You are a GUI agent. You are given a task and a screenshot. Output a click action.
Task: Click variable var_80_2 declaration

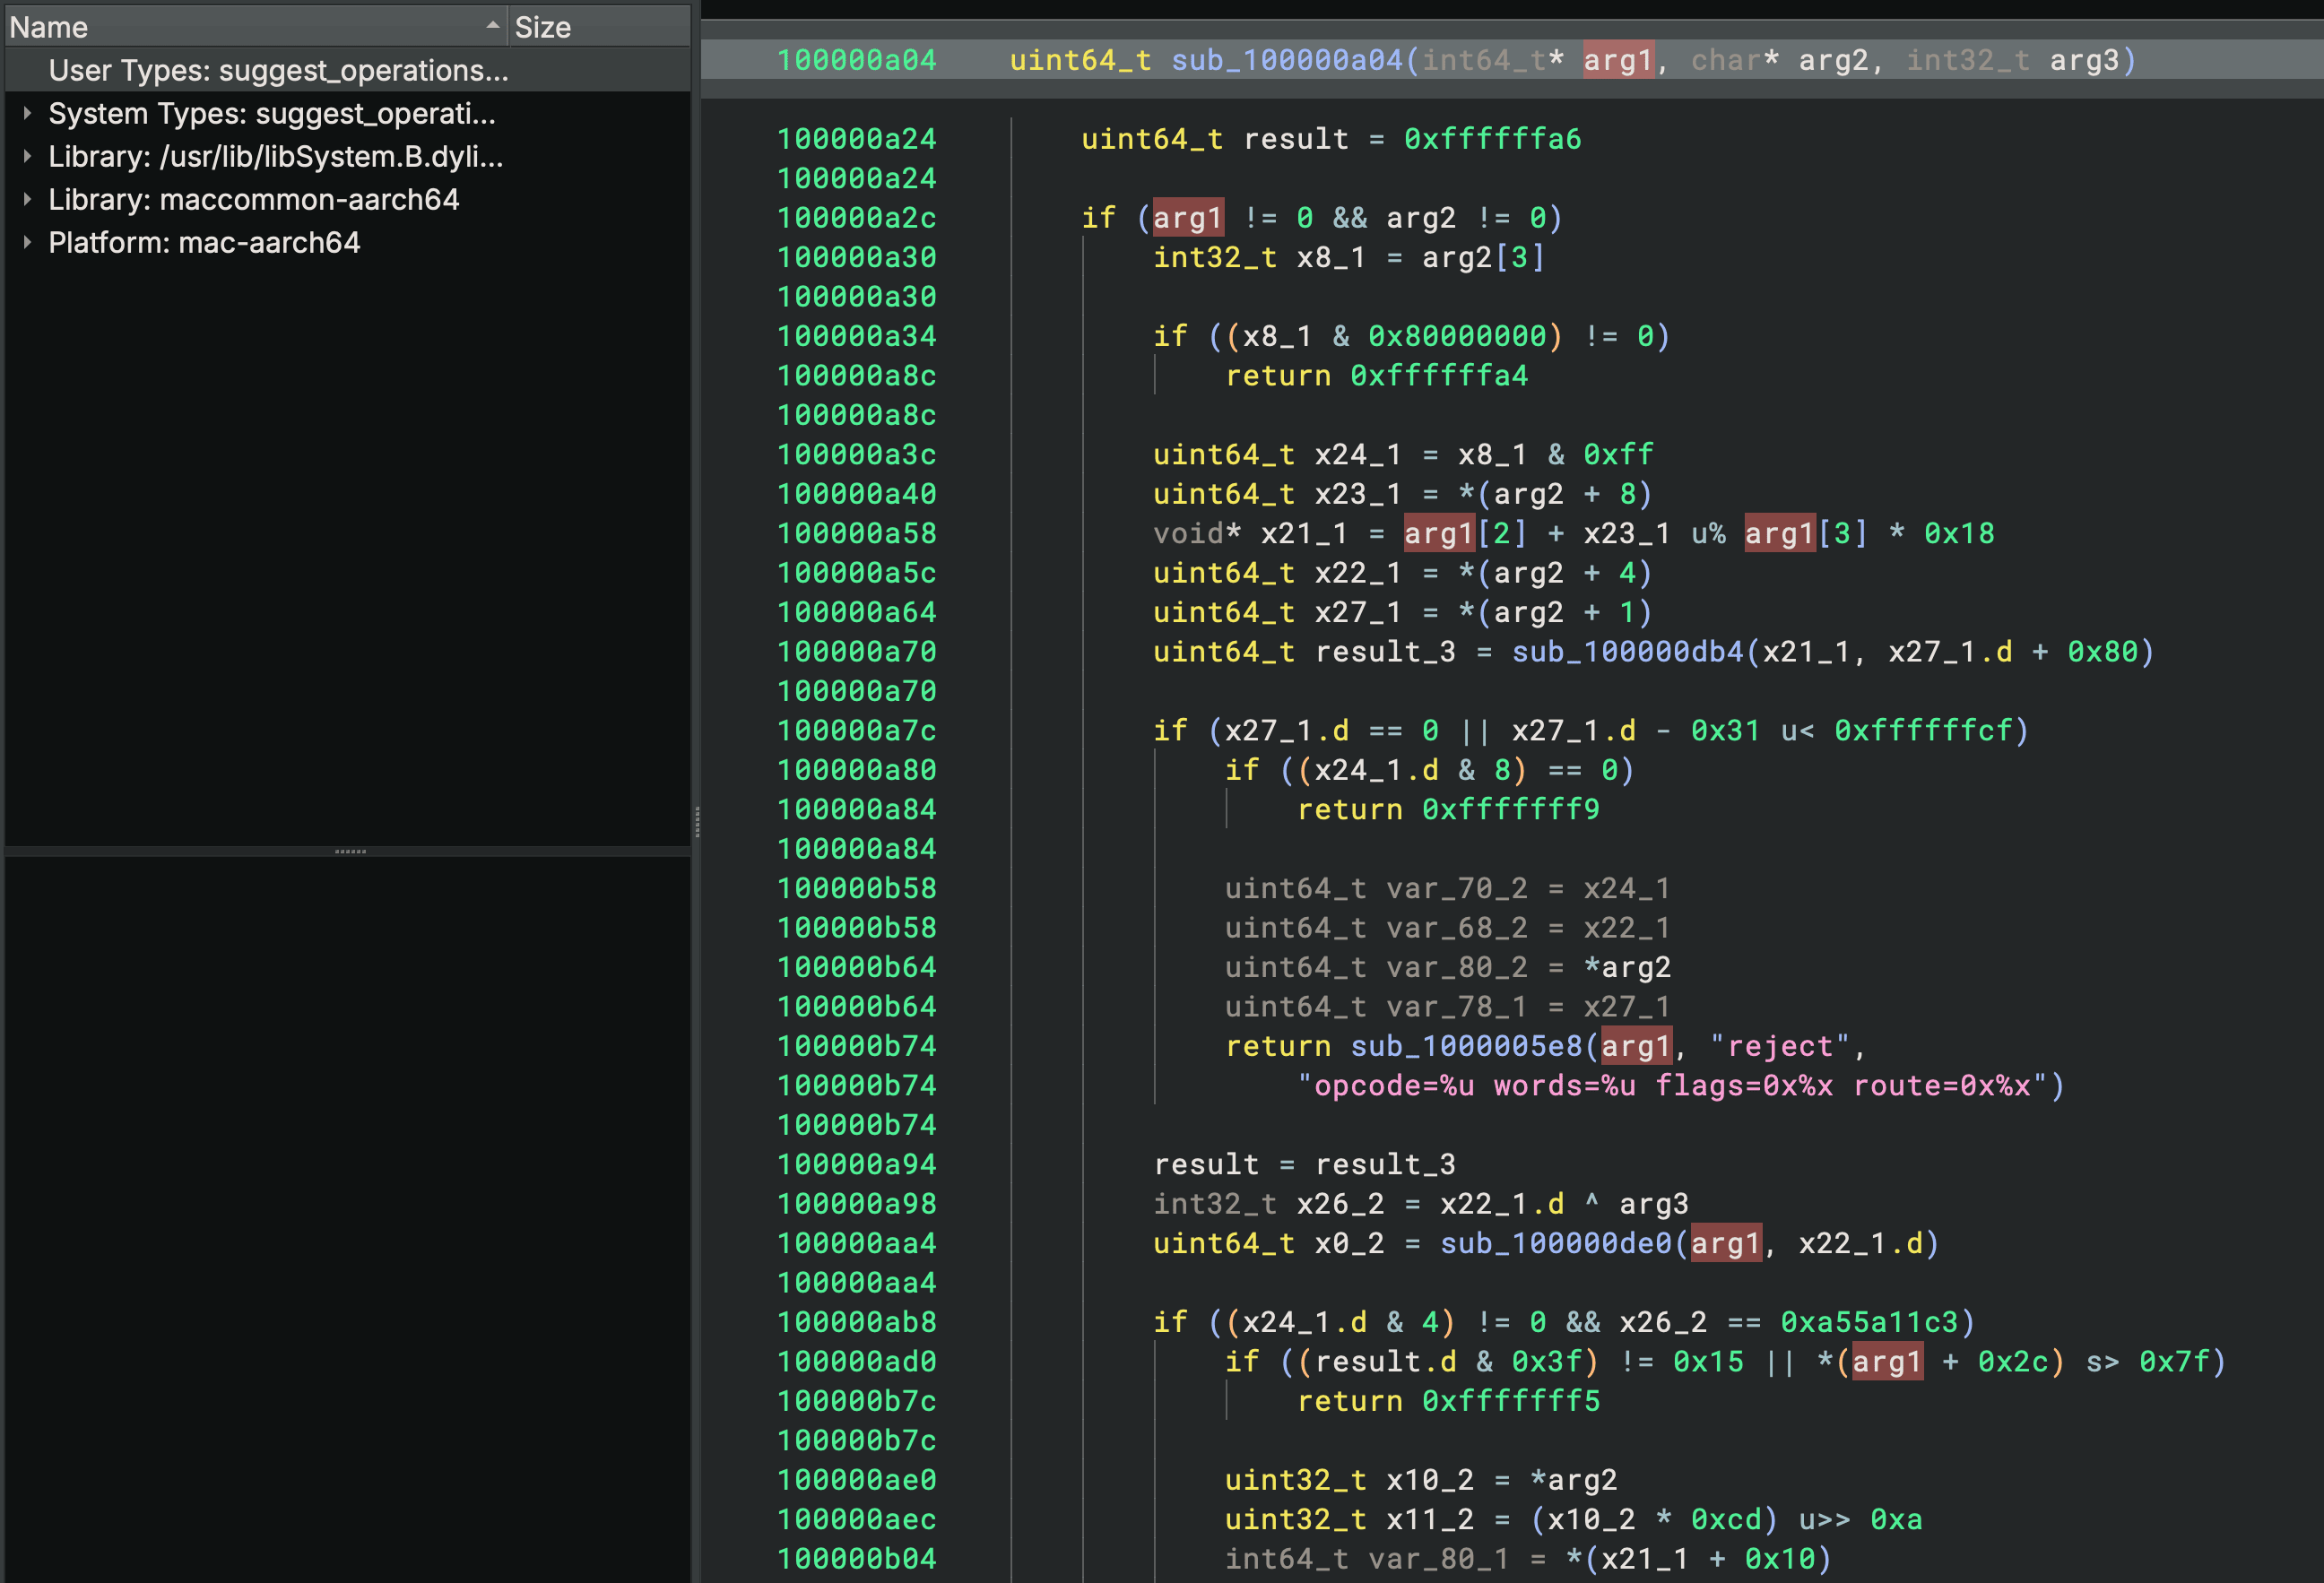[1458, 968]
